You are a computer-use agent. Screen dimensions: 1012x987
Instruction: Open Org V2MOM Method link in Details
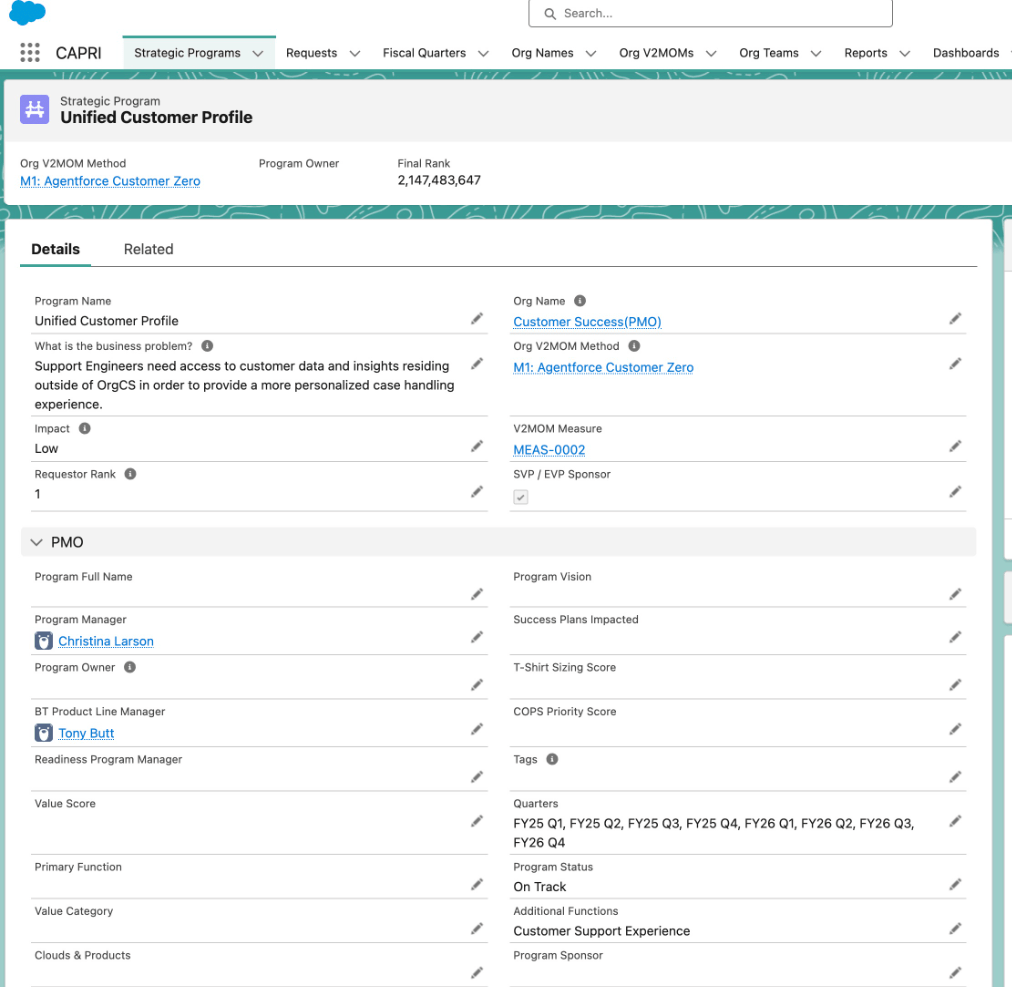tap(603, 367)
